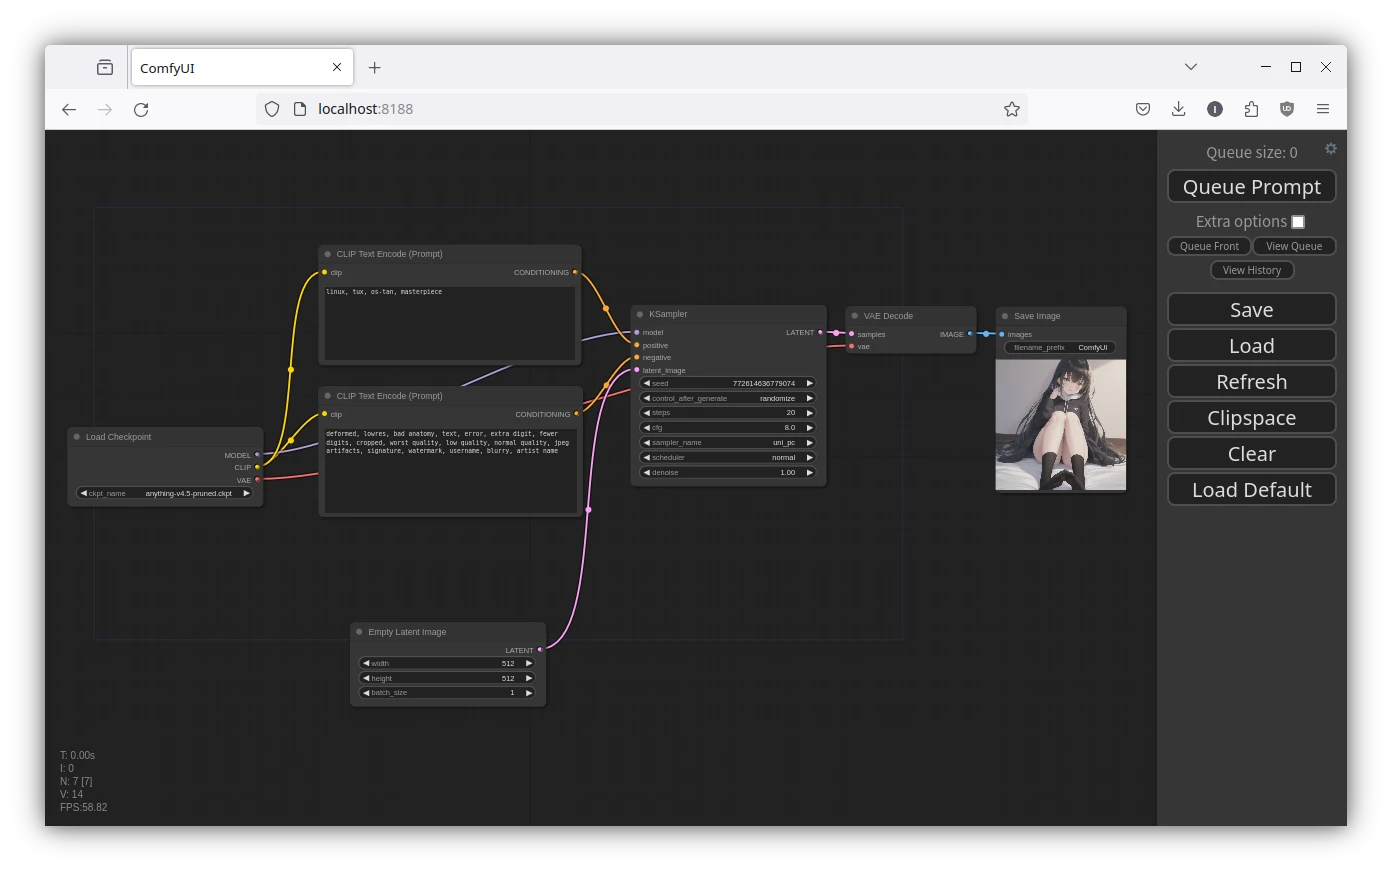The height and width of the screenshot is (871, 1392).
Task: Open the ComfyUI settings gear icon
Action: click(1330, 149)
